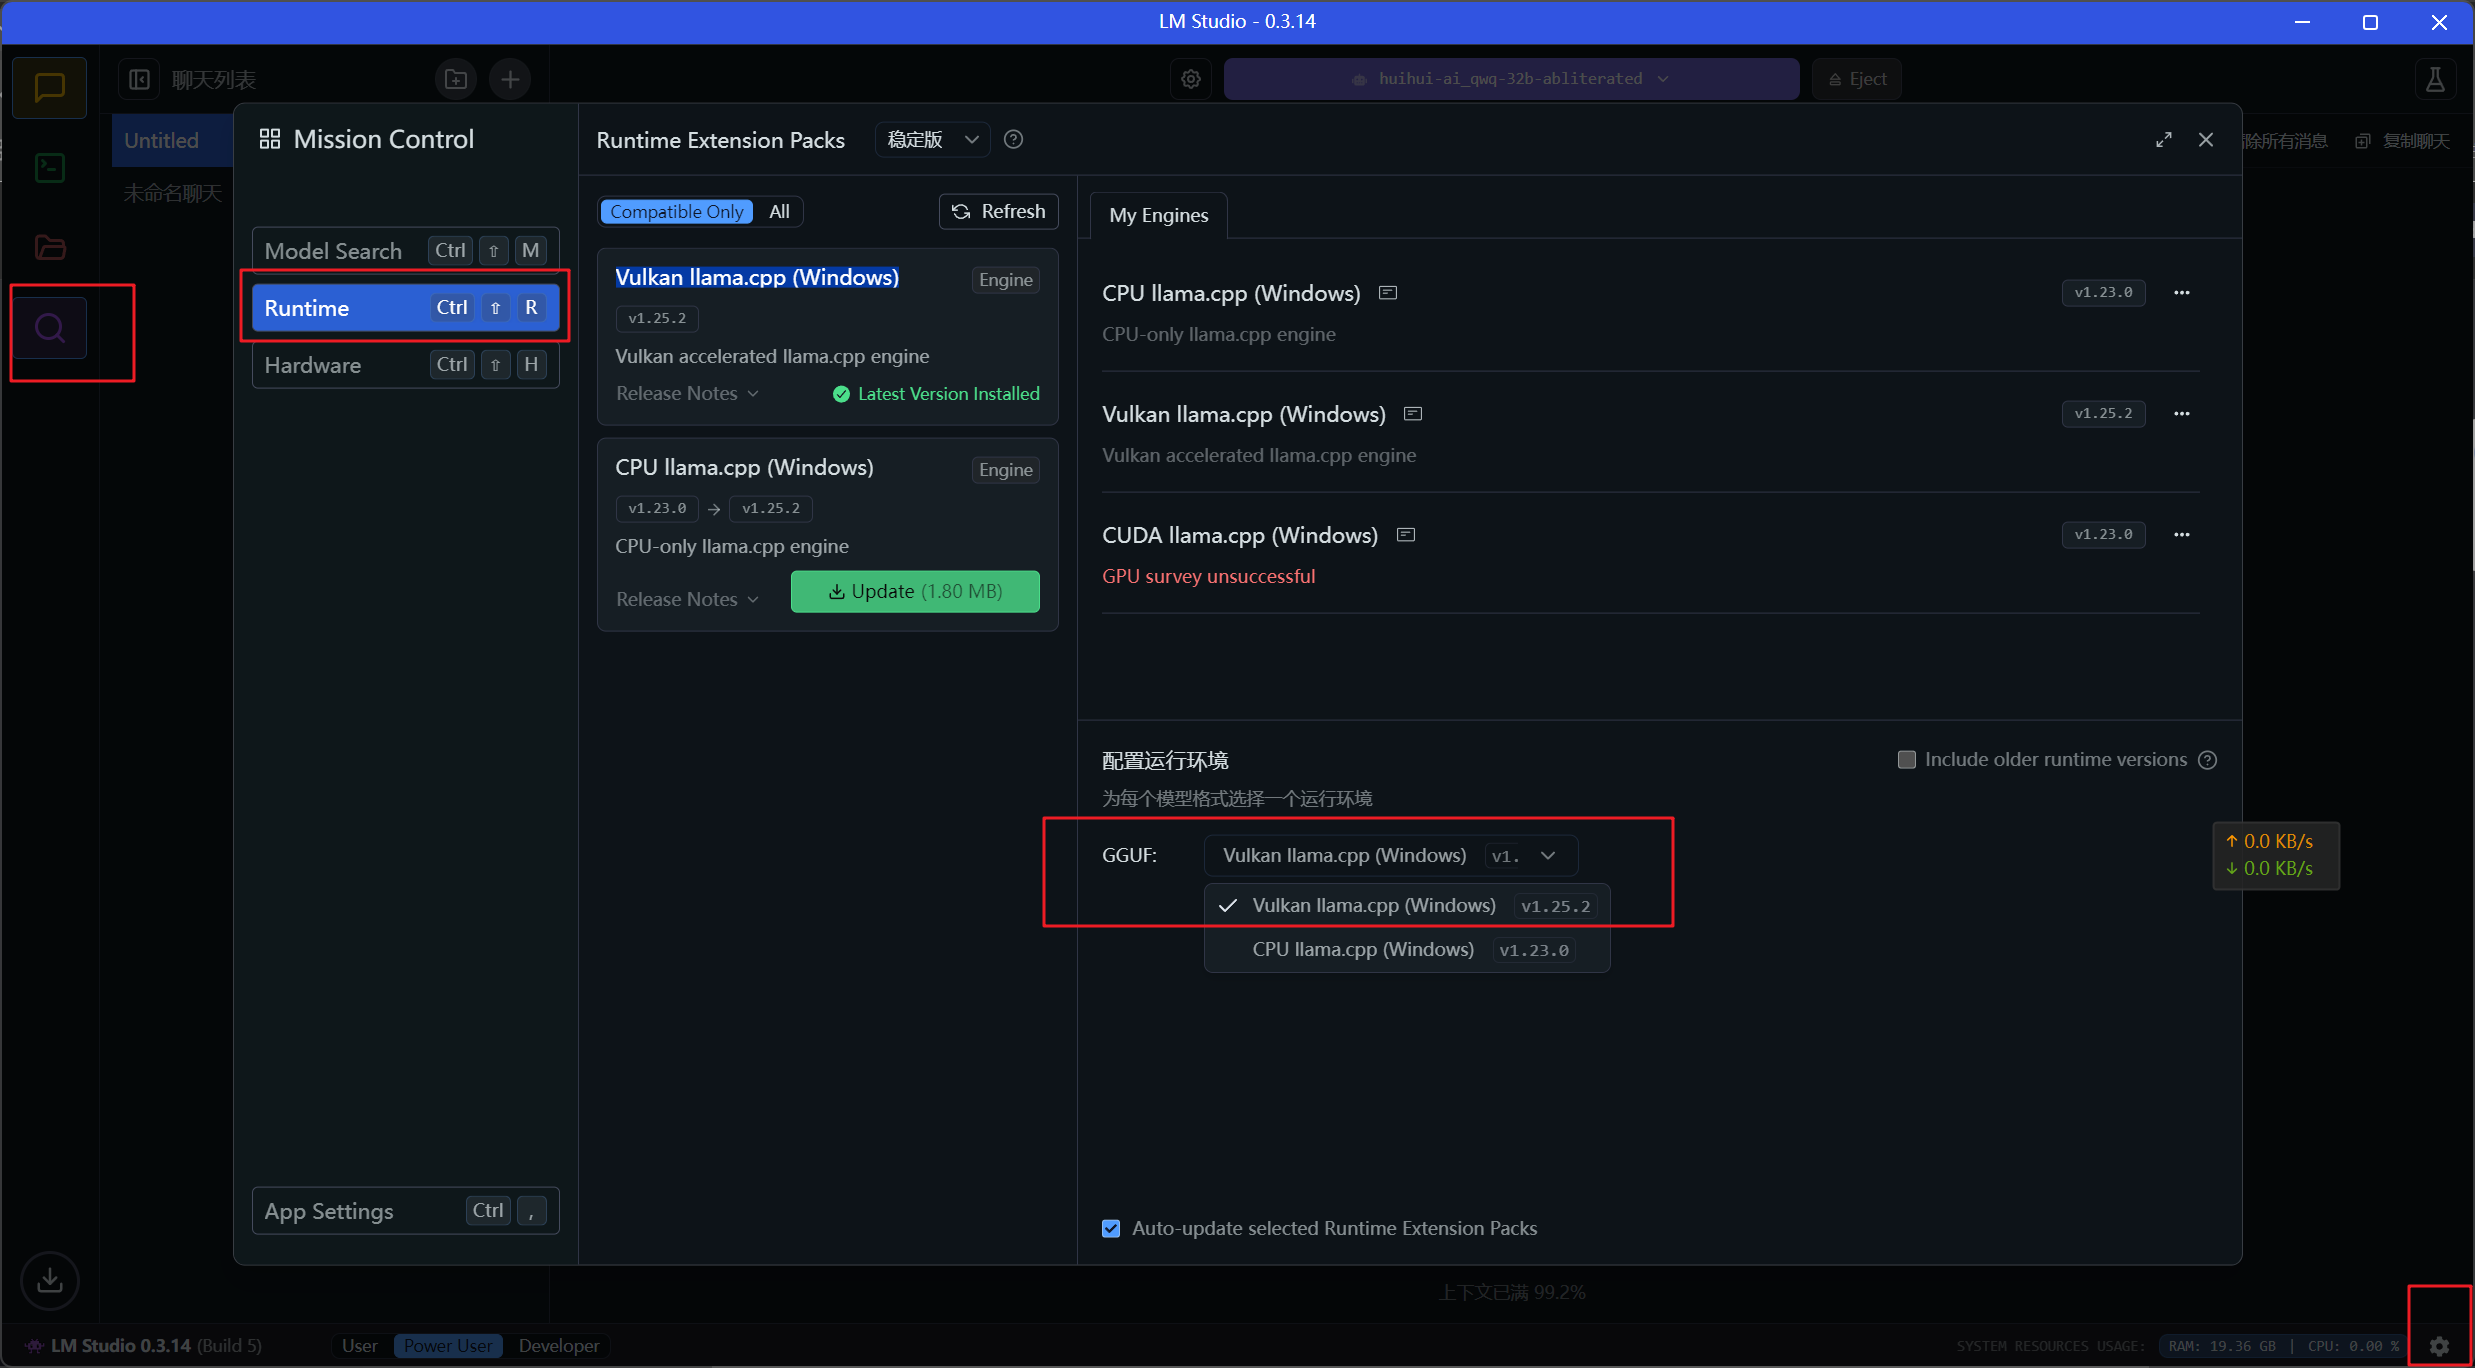Screen dimensions: 2475x1368
Task: Click the Update (1.80 MB) button
Action: pyautogui.click(x=915, y=592)
